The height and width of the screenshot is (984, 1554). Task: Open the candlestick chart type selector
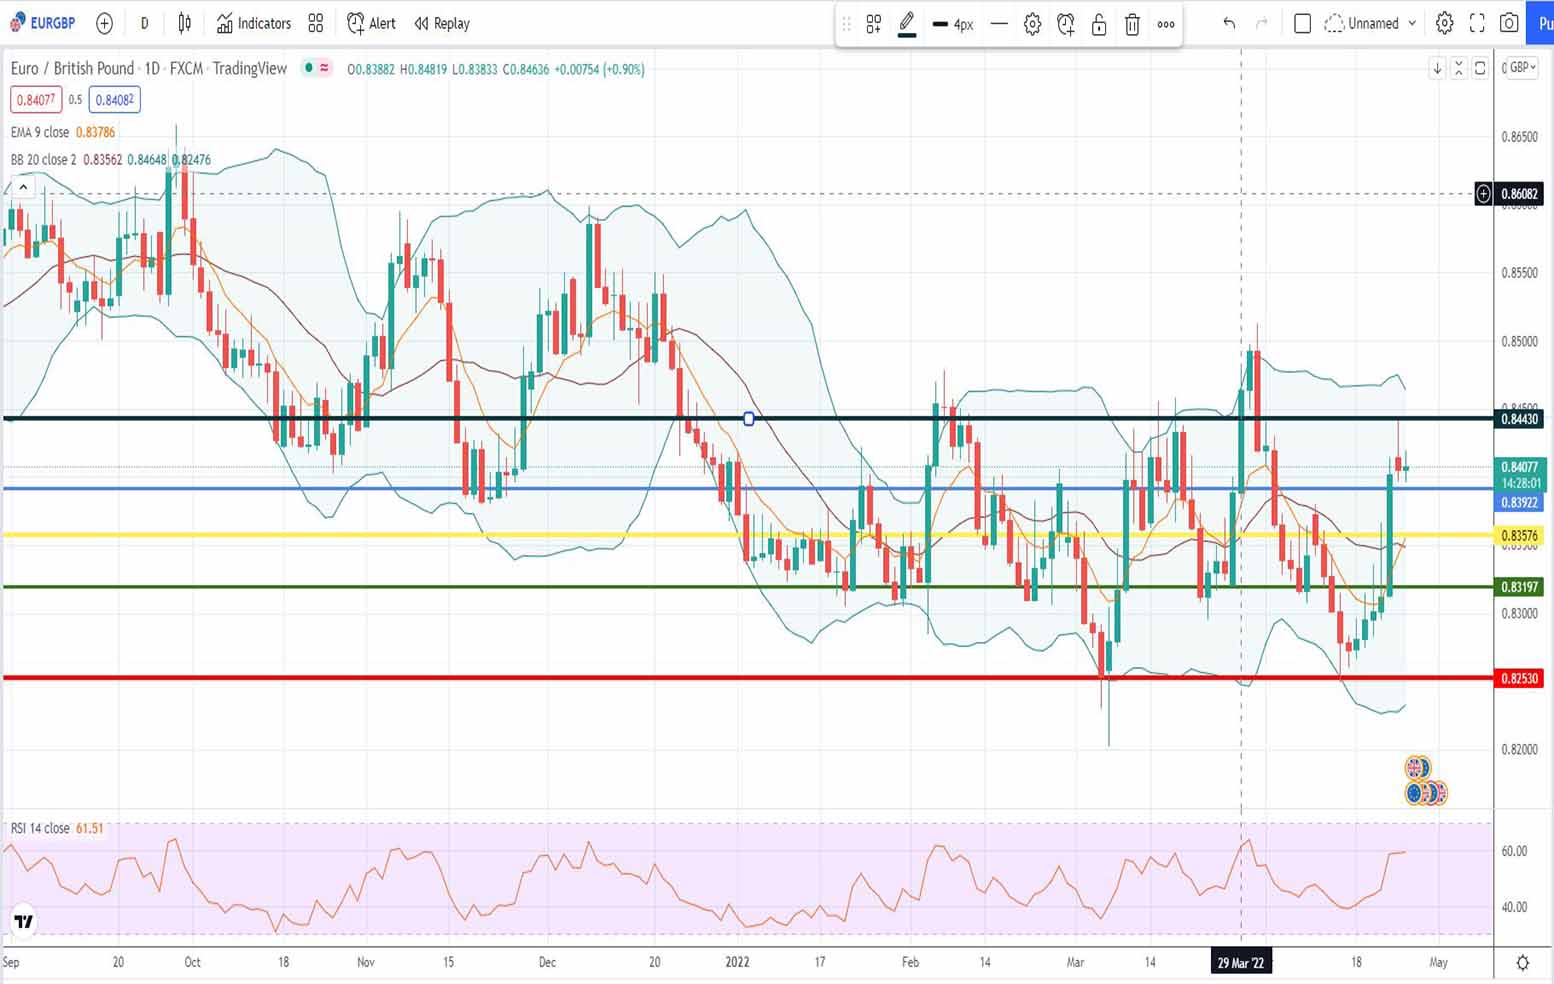(185, 23)
